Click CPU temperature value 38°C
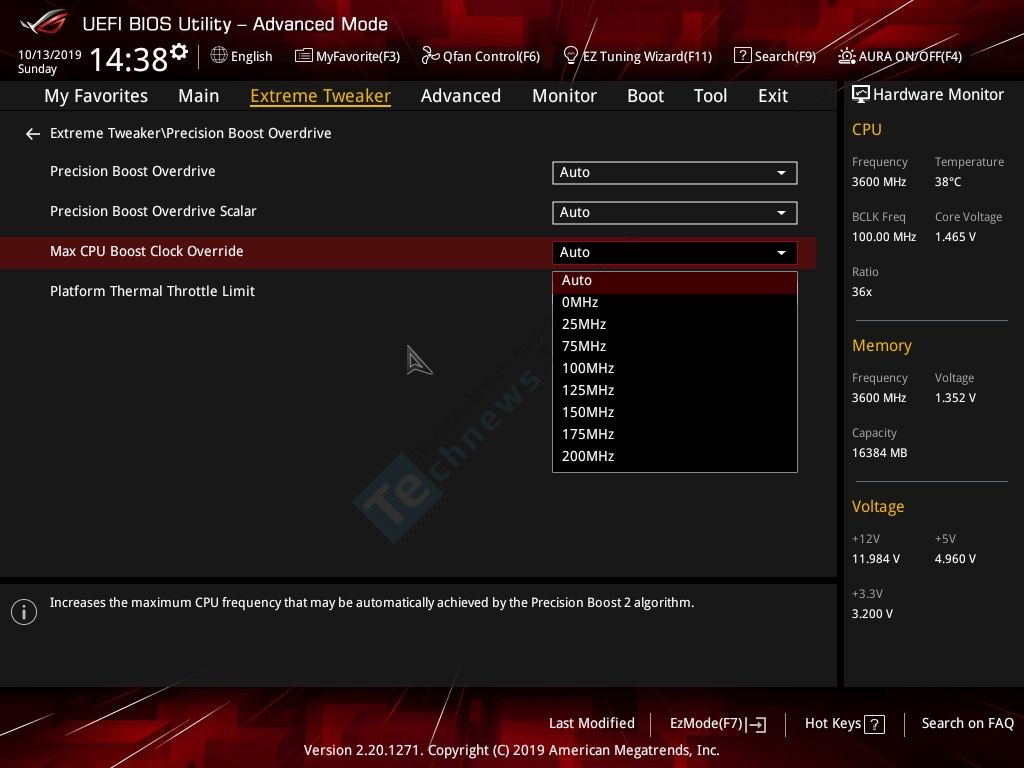Image resolution: width=1024 pixels, height=768 pixels. 948,182
